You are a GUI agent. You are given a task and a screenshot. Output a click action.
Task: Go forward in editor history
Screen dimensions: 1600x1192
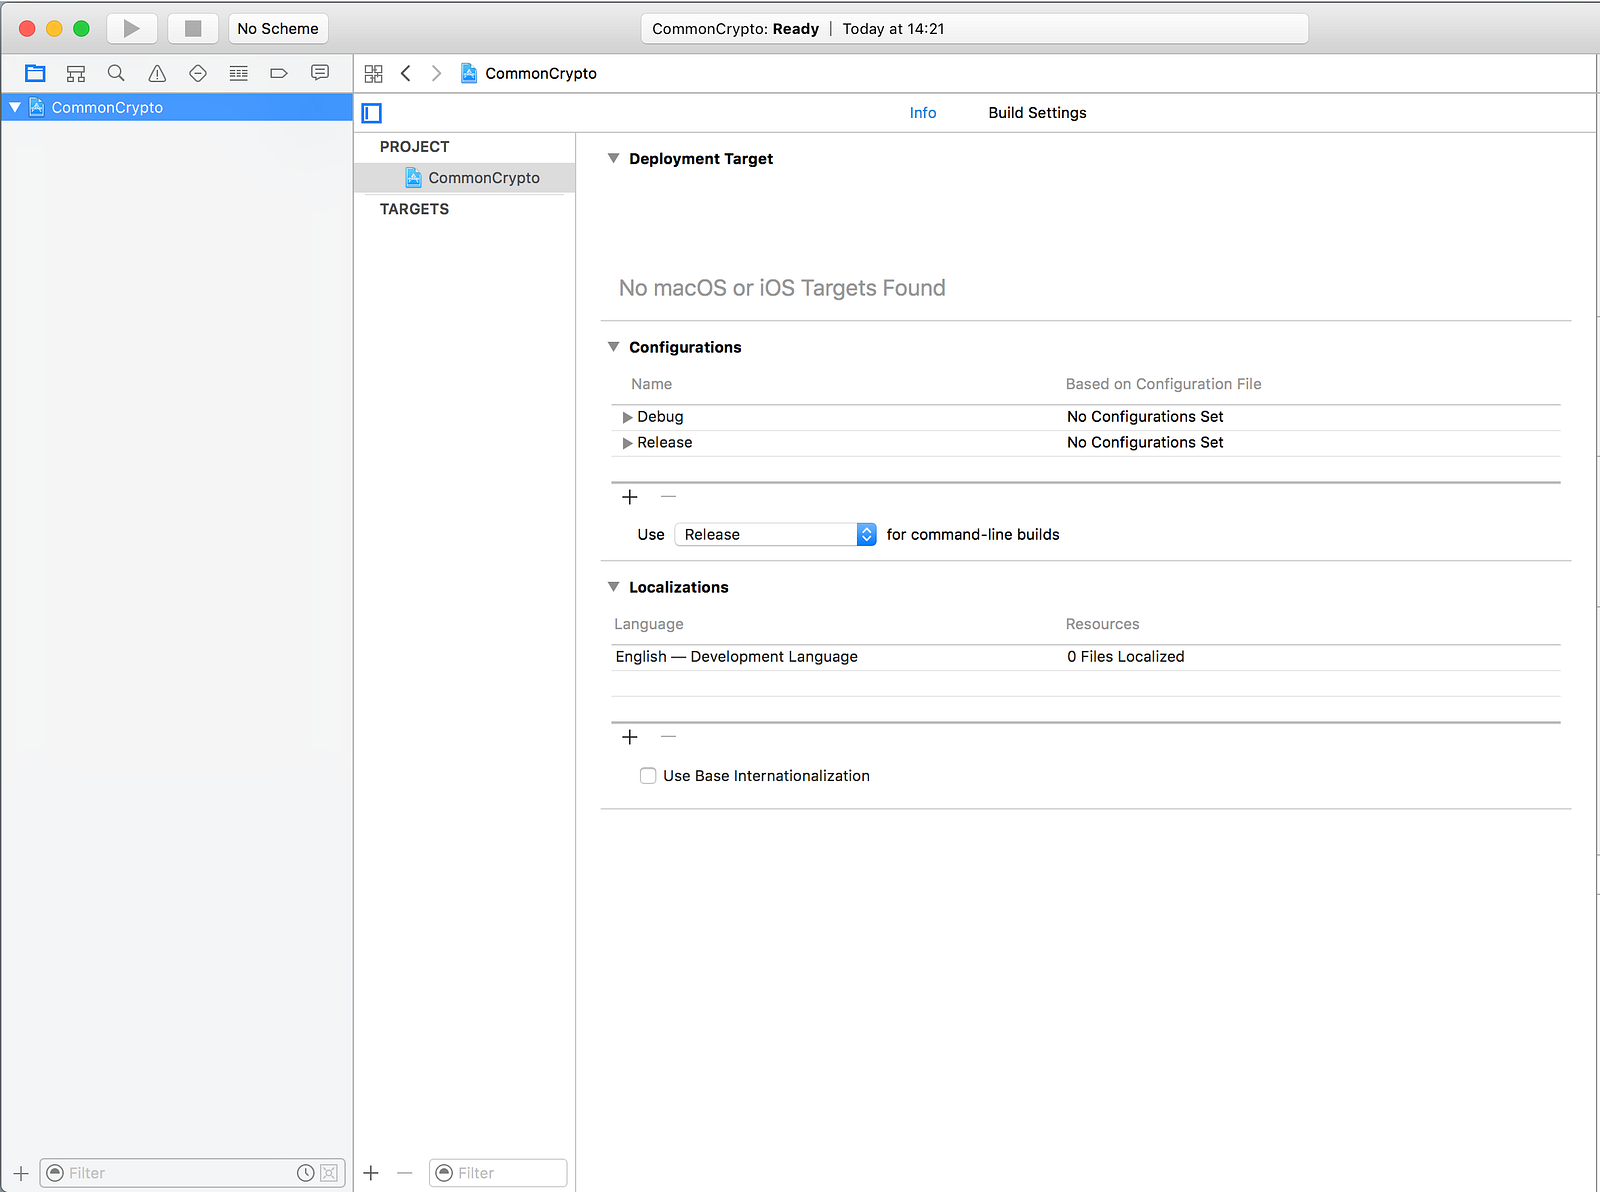[x=436, y=74]
